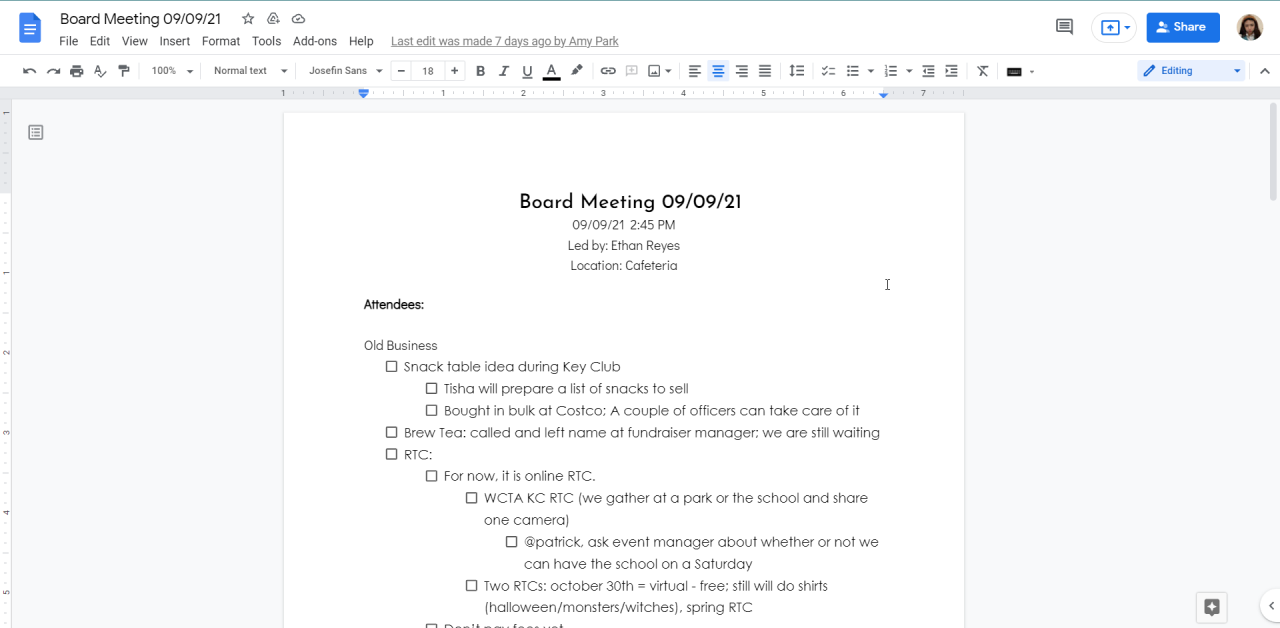Open Google account avatar
The width and height of the screenshot is (1280, 628).
point(1250,27)
